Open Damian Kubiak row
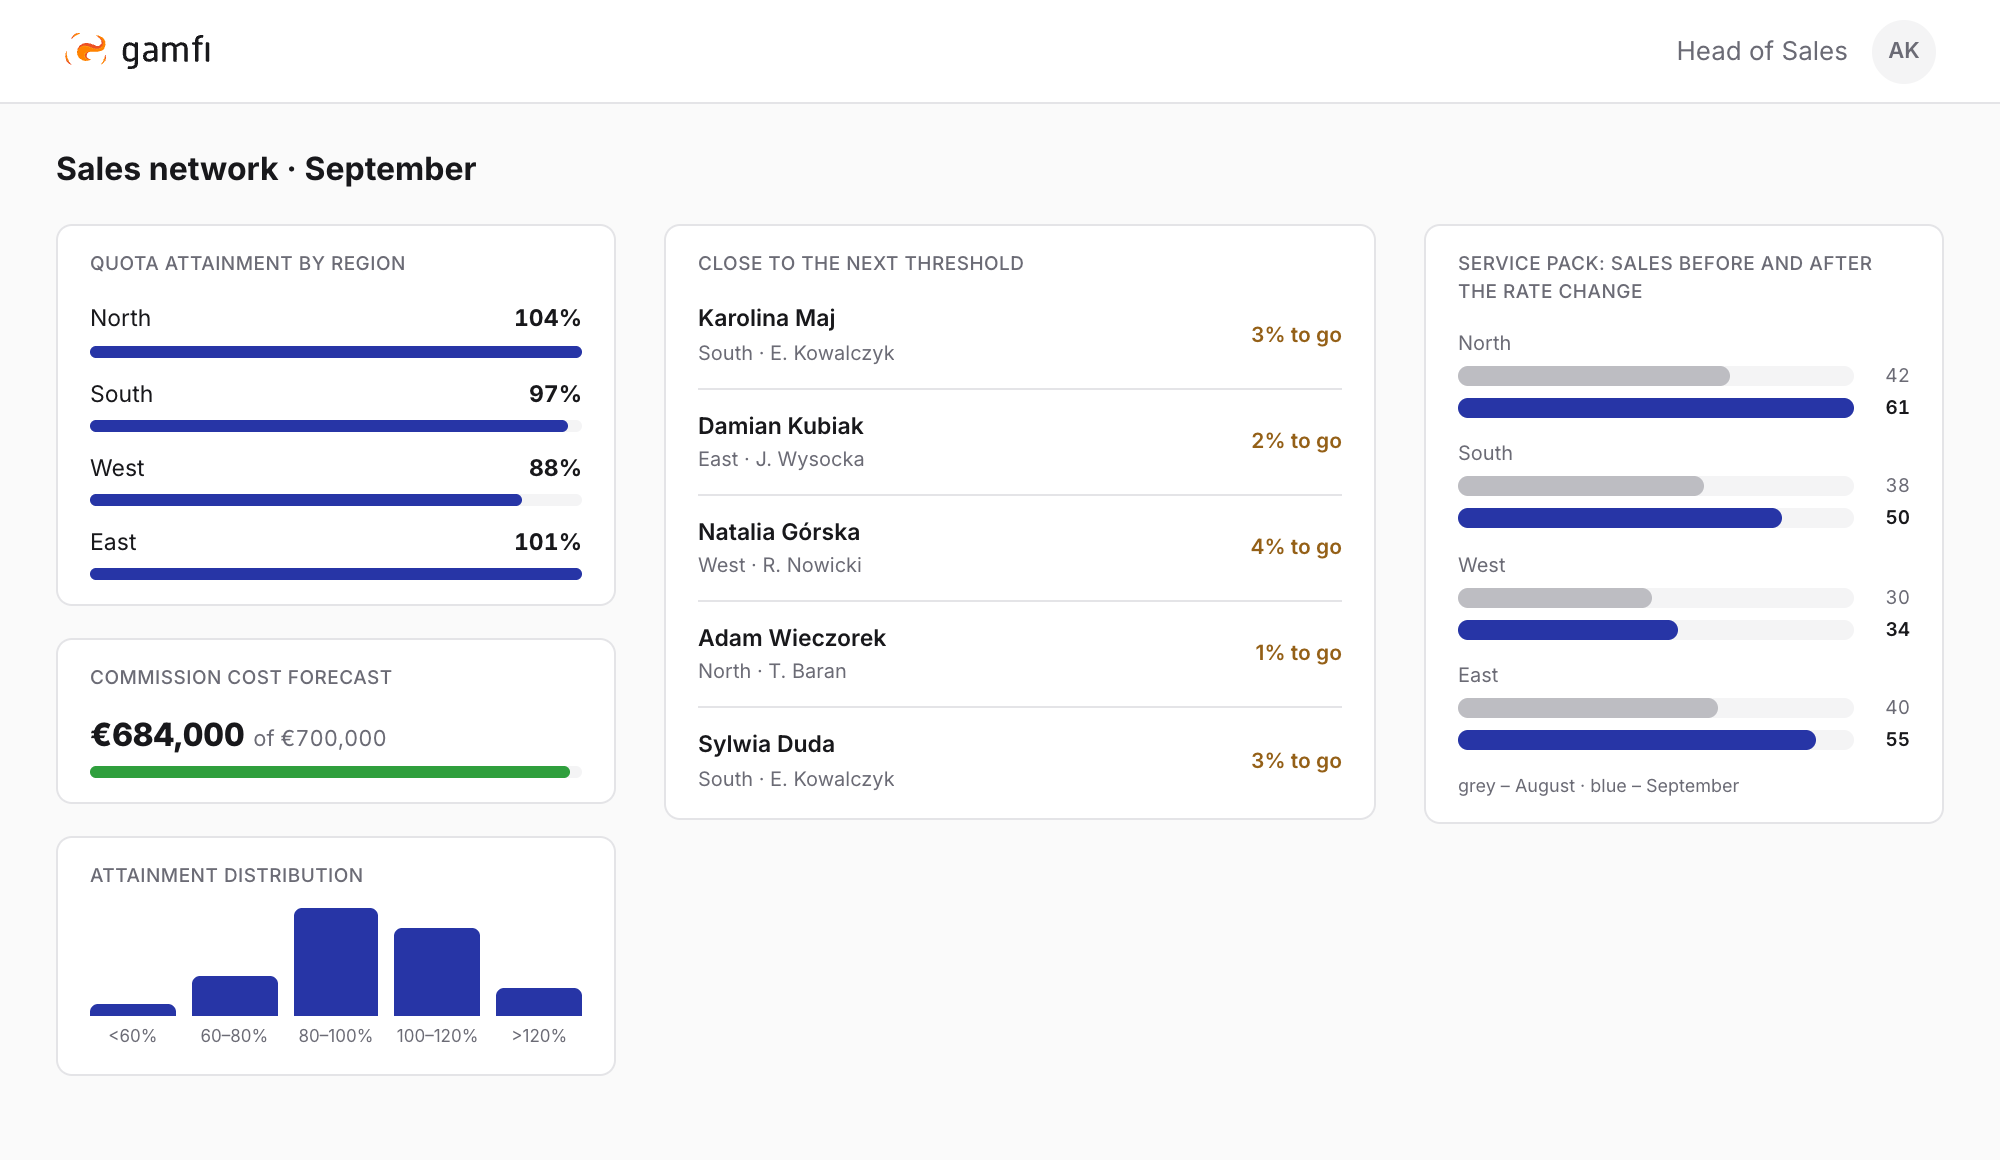Image resolution: width=2000 pixels, height=1160 pixels. point(1020,442)
